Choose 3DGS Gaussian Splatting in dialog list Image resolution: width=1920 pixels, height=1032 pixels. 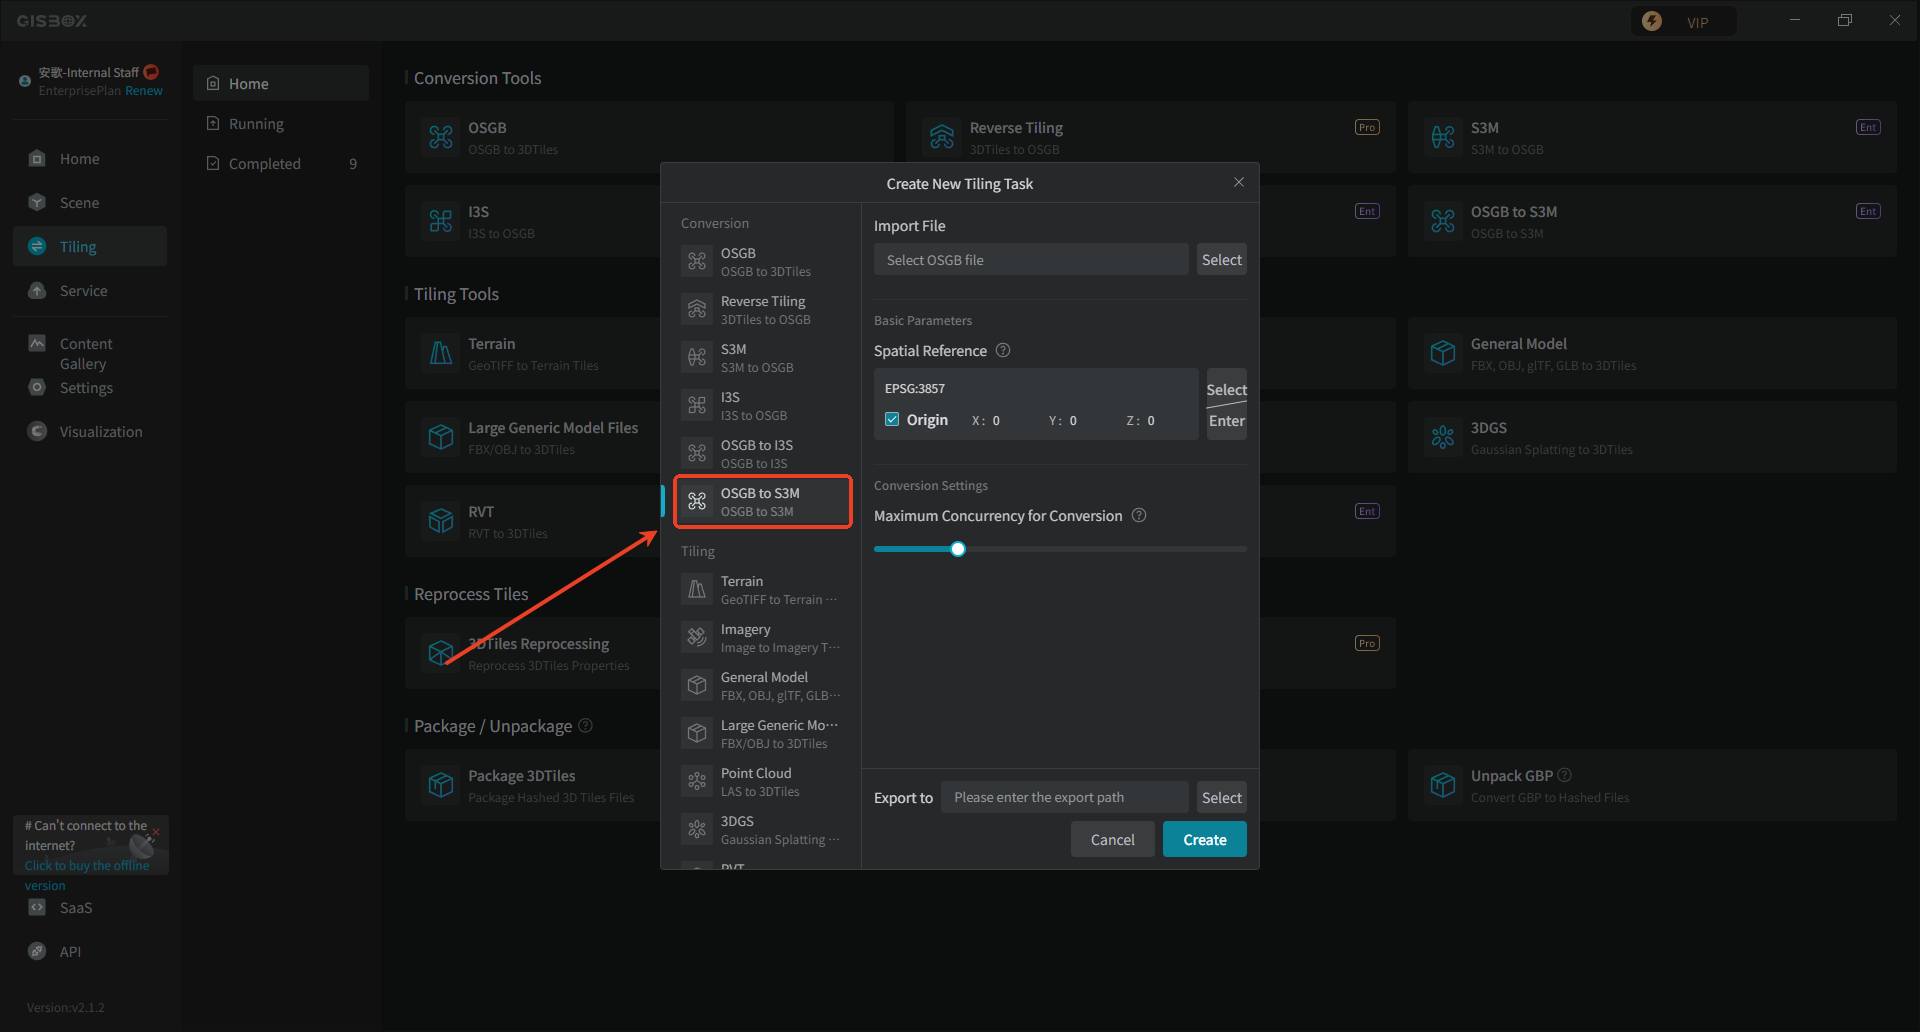[x=762, y=830]
